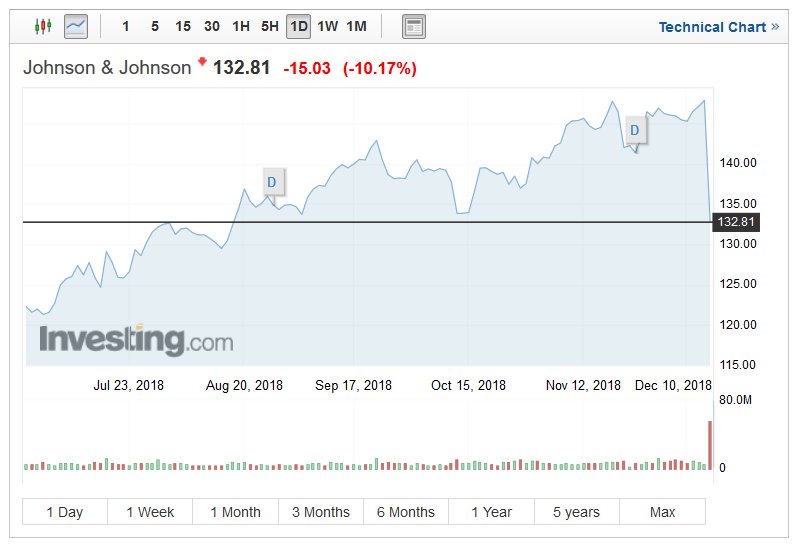Show the 1 Year range
The width and height of the screenshot is (797, 545).
492,512
